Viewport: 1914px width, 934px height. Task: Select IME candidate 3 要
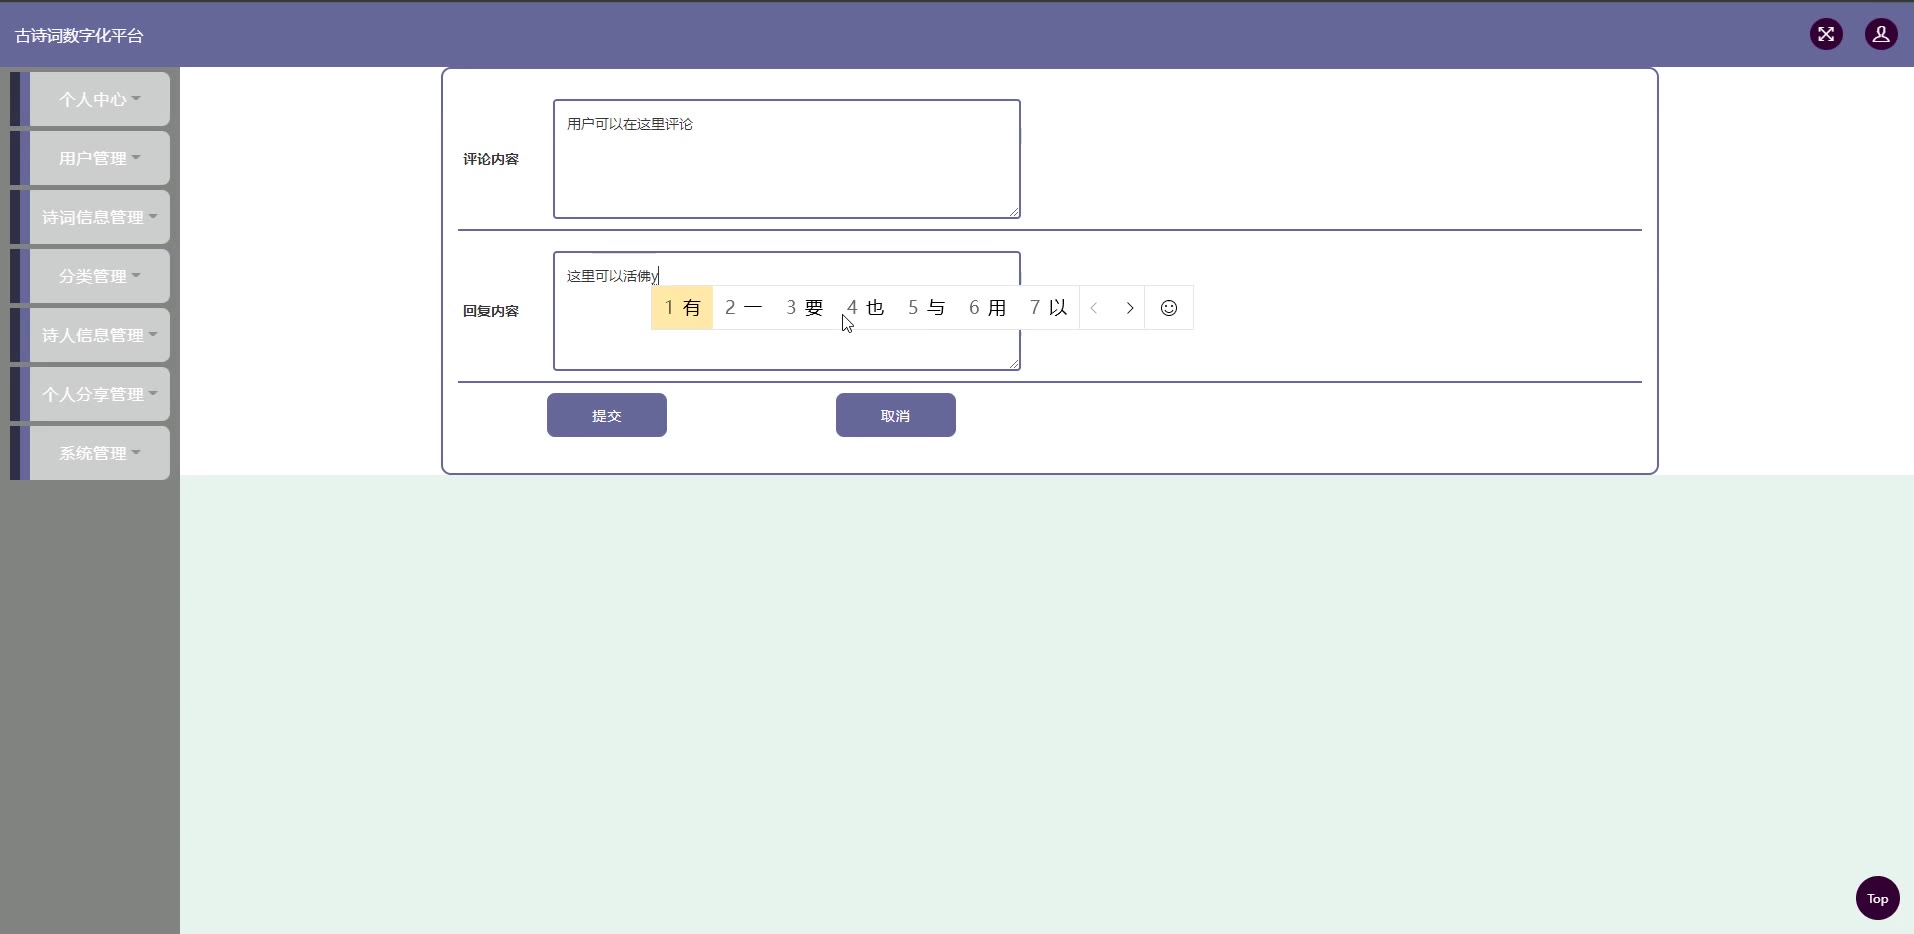point(805,308)
